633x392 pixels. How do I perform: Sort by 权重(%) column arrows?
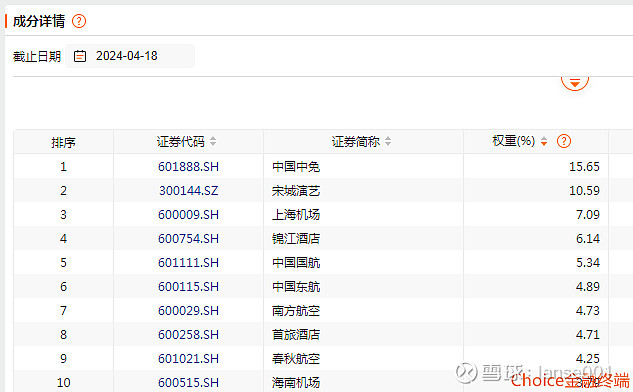pos(544,141)
